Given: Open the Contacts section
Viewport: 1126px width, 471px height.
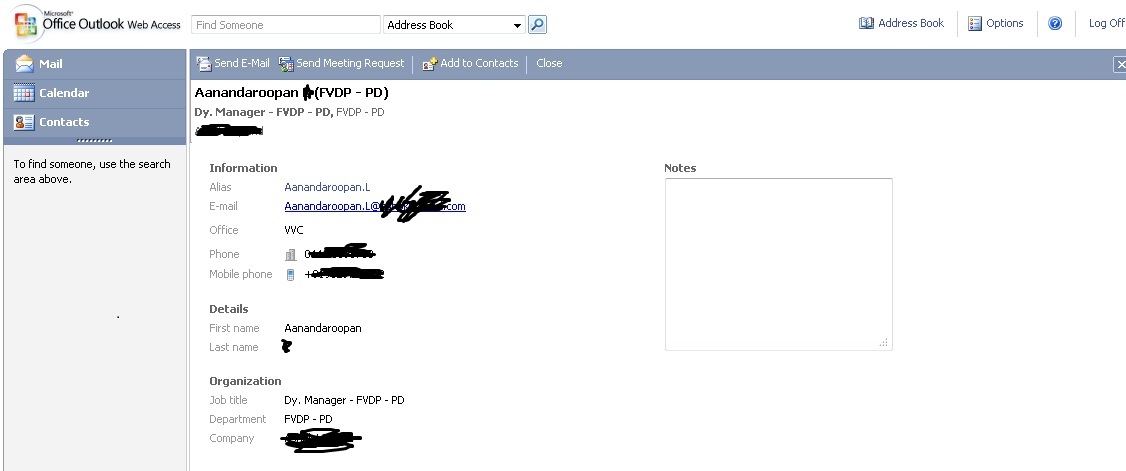Looking at the screenshot, I should point(95,122).
